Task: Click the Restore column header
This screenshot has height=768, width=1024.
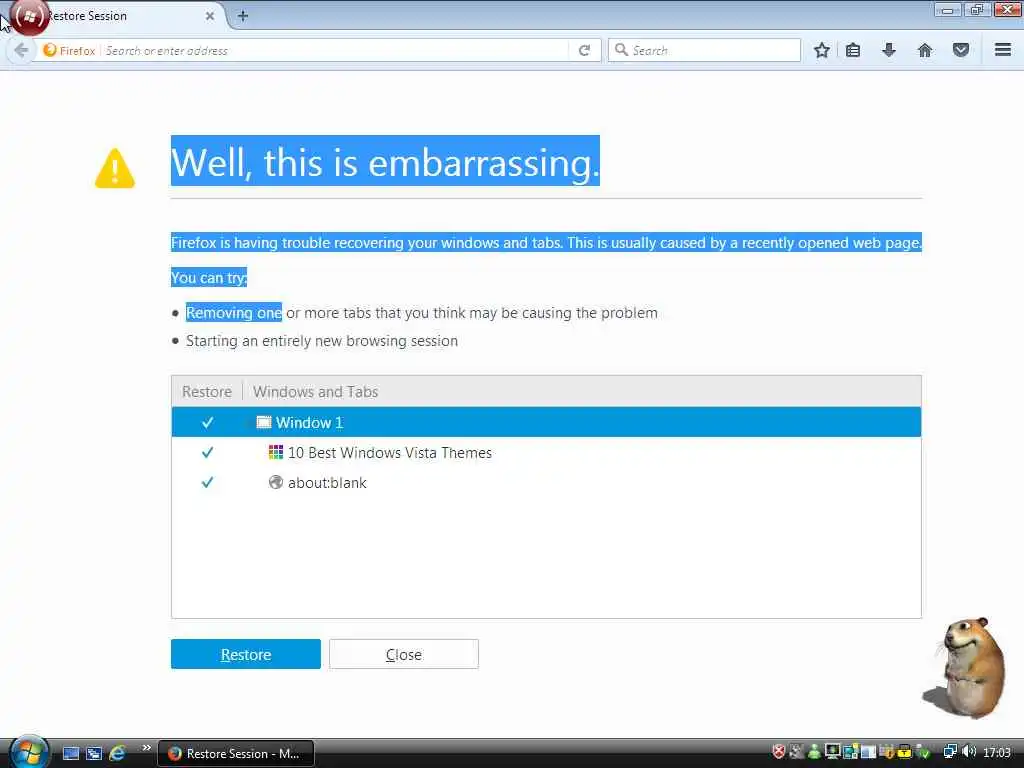Action: point(207,392)
